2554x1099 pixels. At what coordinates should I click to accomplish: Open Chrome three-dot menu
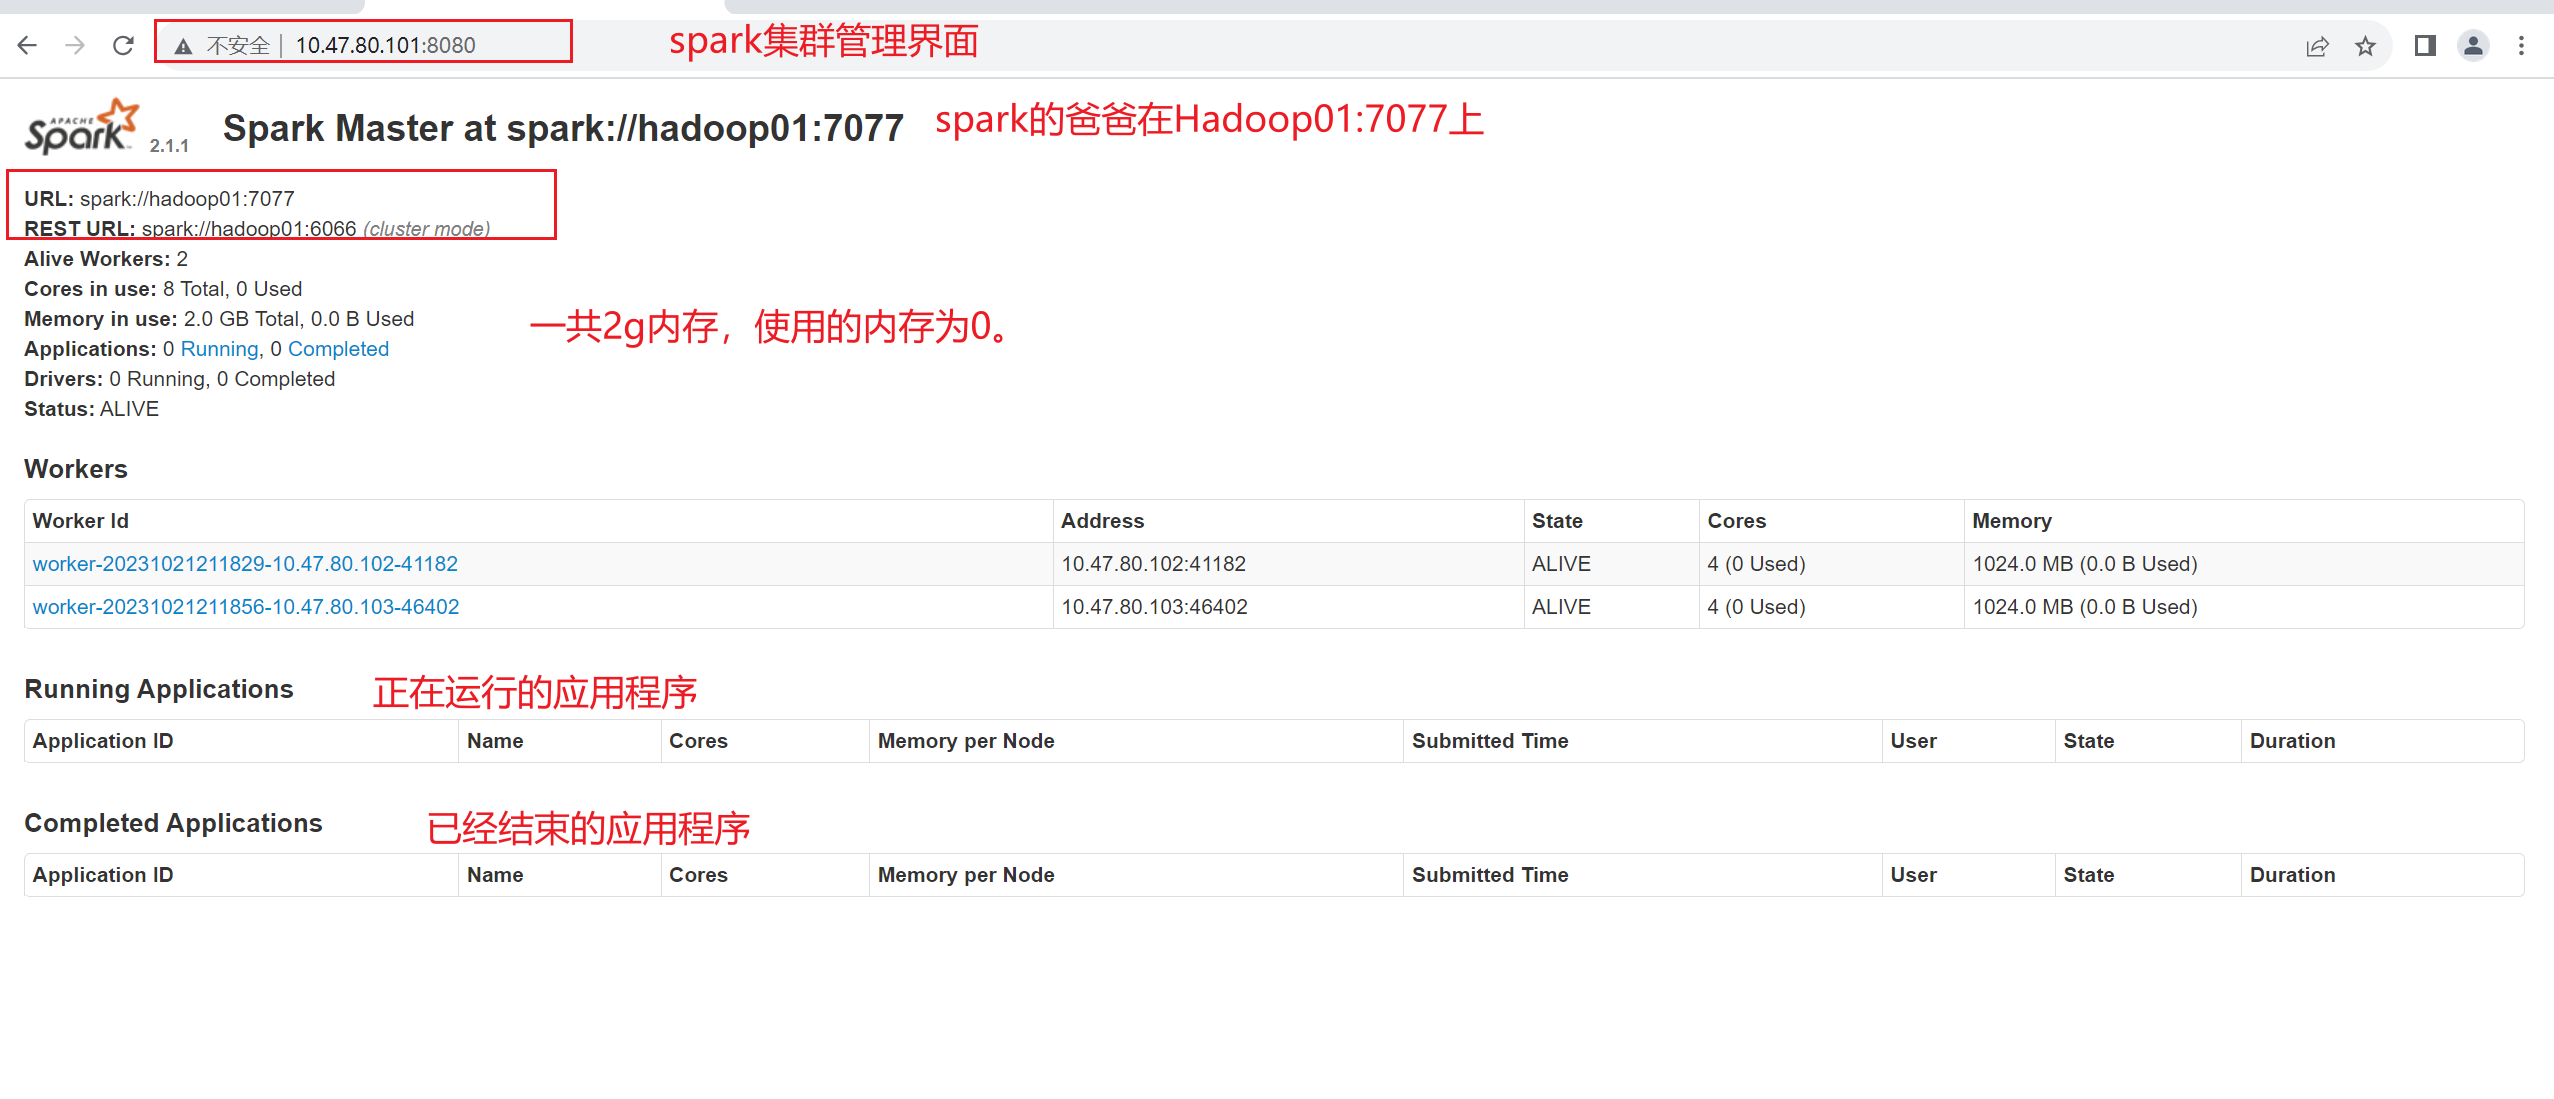[x=2521, y=46]
